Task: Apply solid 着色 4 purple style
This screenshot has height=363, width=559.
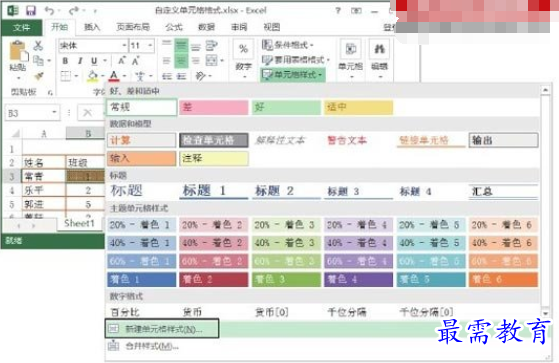Action: coord(358,279)
